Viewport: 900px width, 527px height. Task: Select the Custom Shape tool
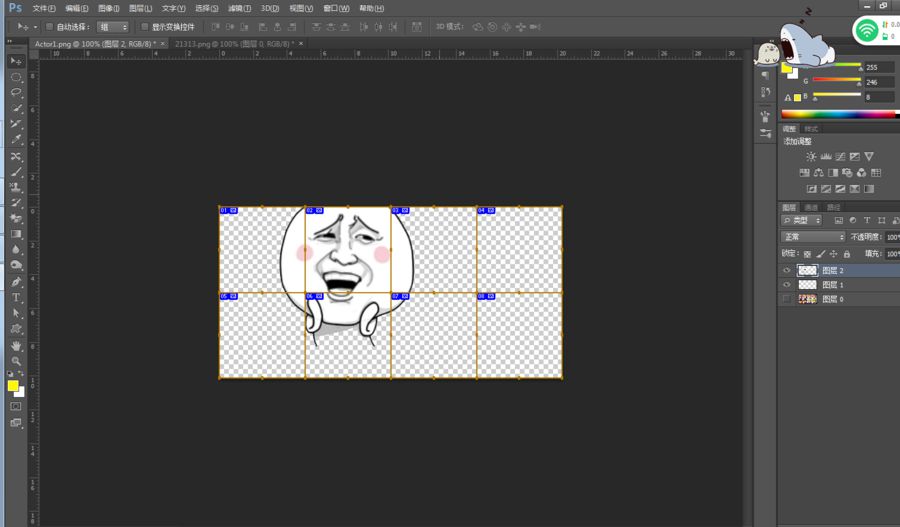coord(15,329)
